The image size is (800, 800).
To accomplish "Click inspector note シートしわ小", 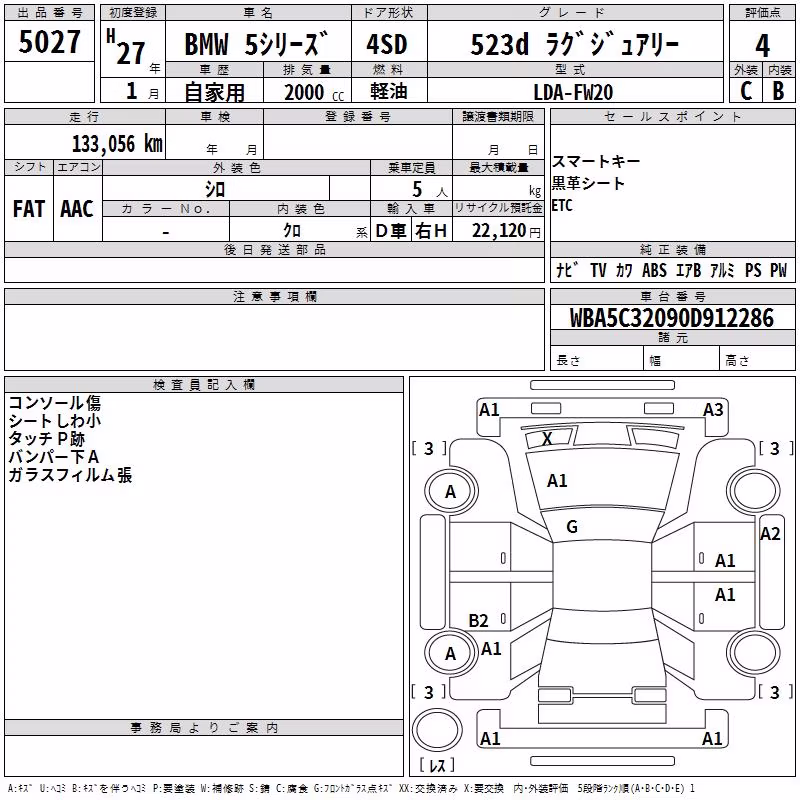I will (x=55, y=420).
